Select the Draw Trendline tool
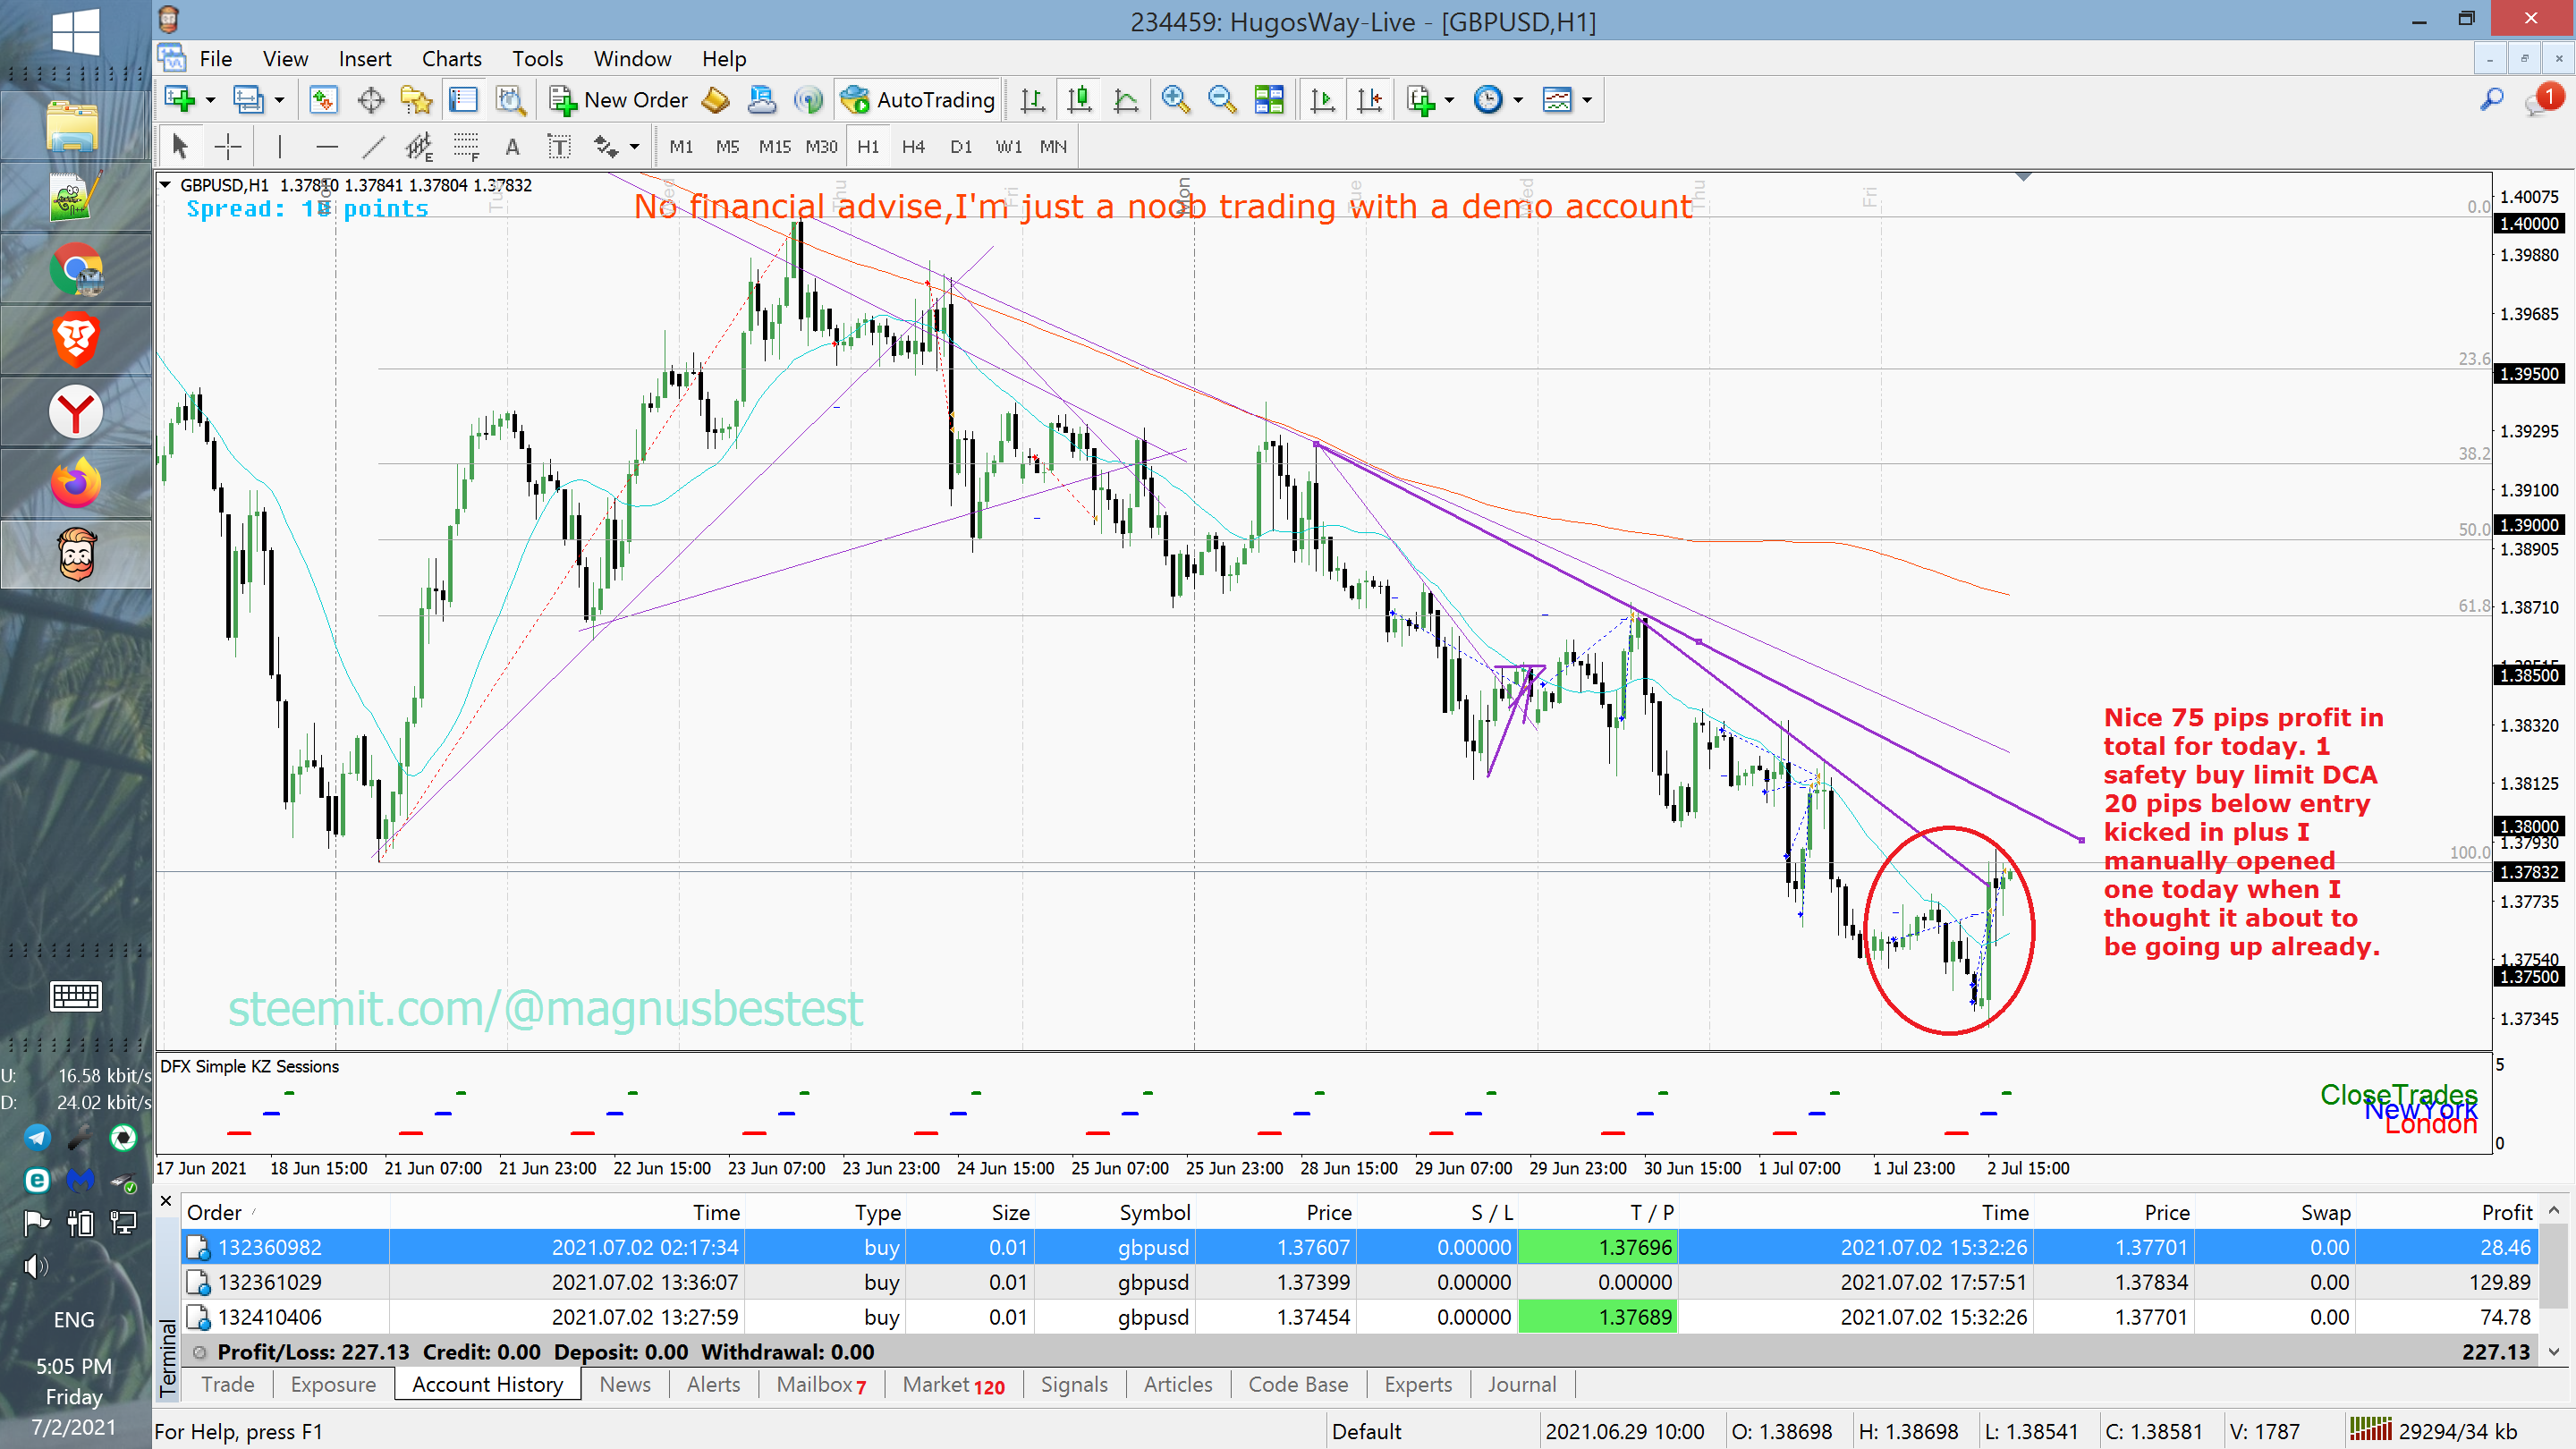The height and width of the screenshot is (1449, 2576). point(373,147)
